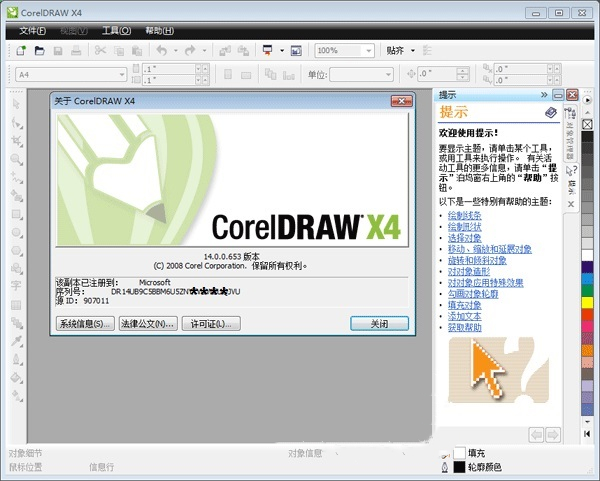The image size is (600, 481).
Task: Click the help book icon in Hints panel
Action: [x=551, y=112]
